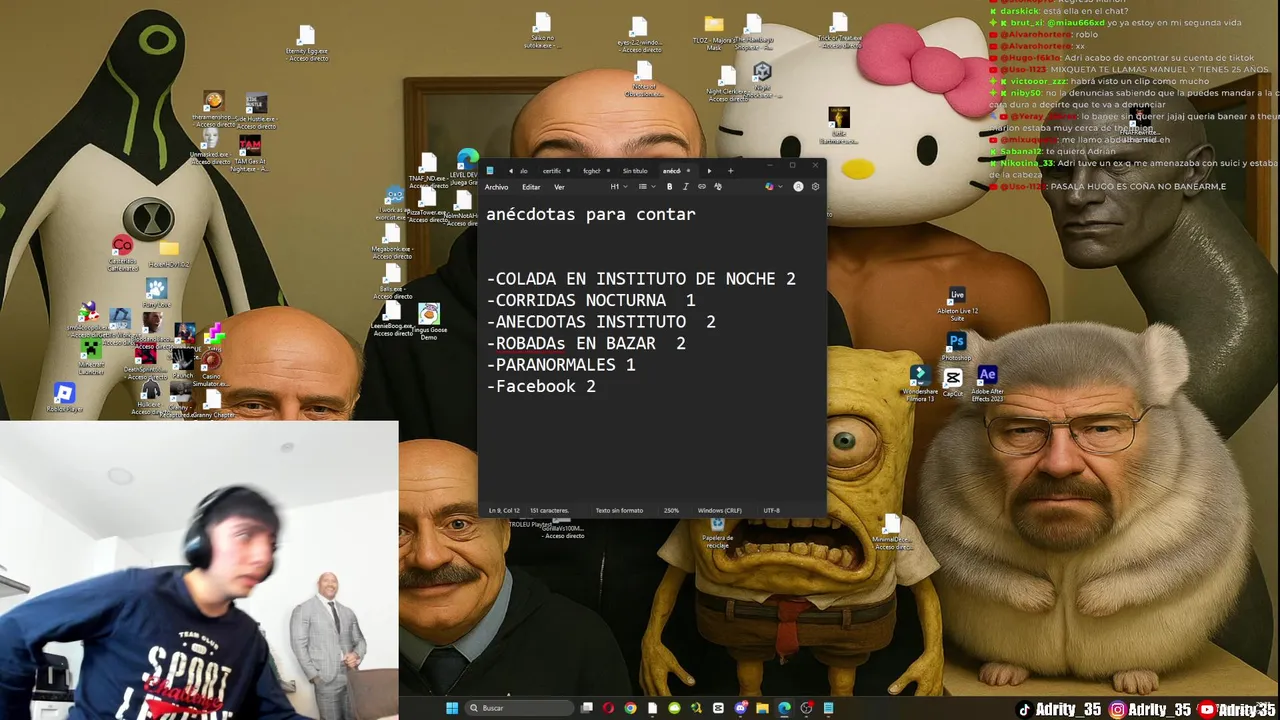Open Notepad settings gear

click(815, 187)
